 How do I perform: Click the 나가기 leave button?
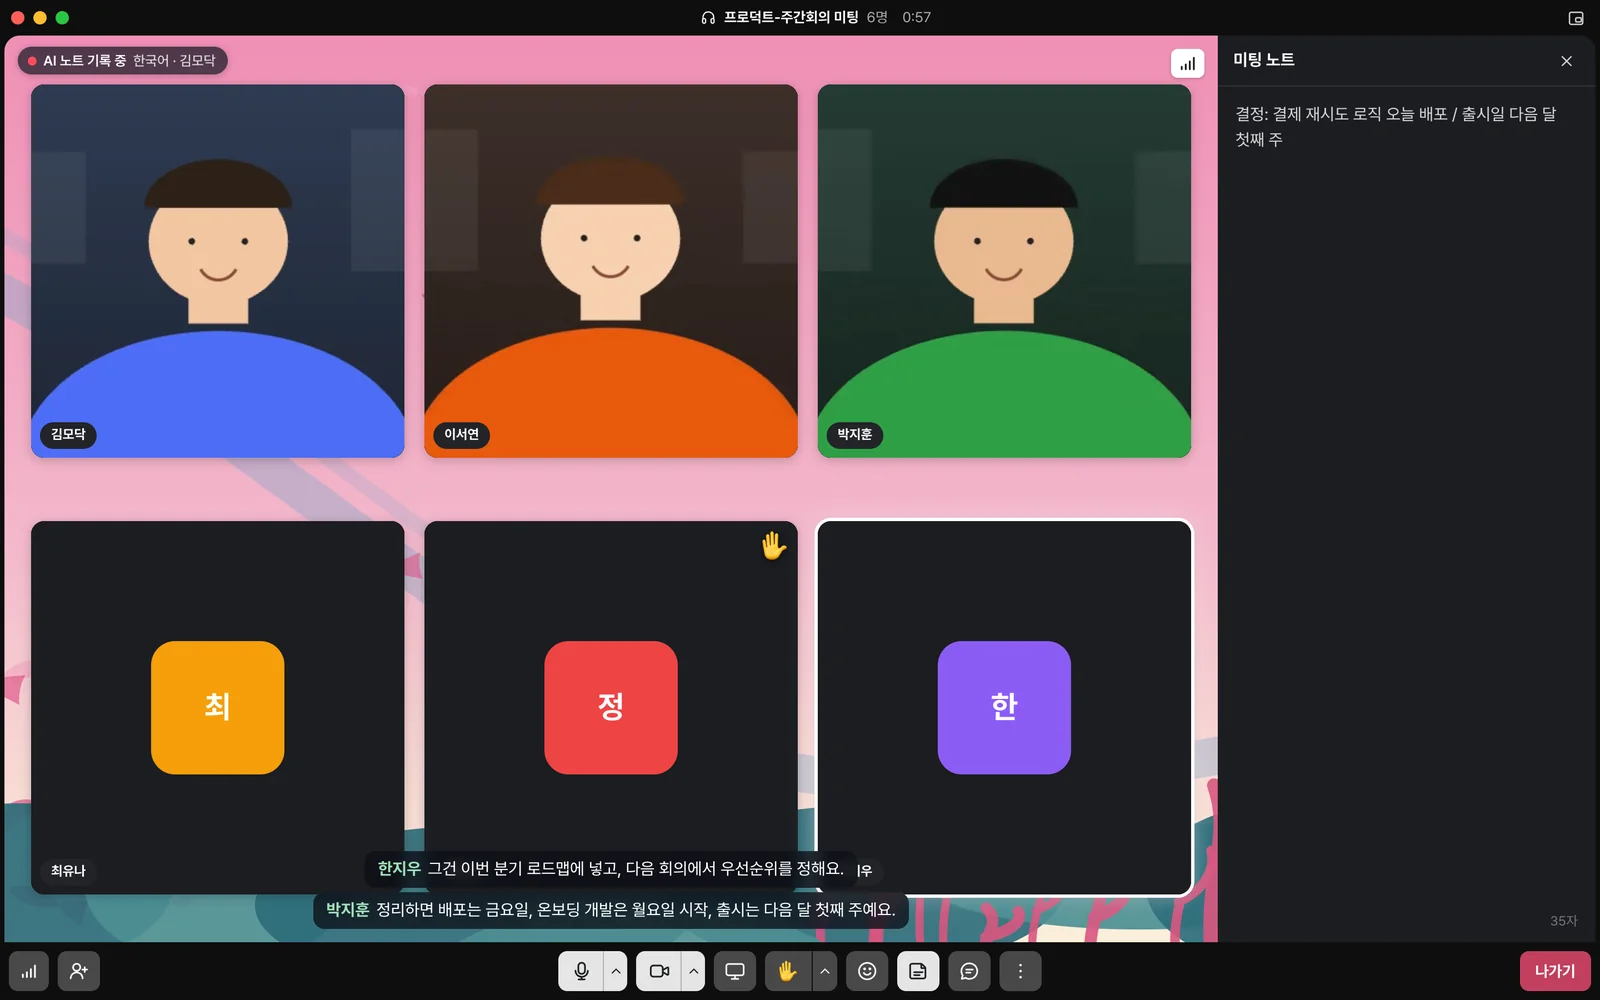point(1555,971)
